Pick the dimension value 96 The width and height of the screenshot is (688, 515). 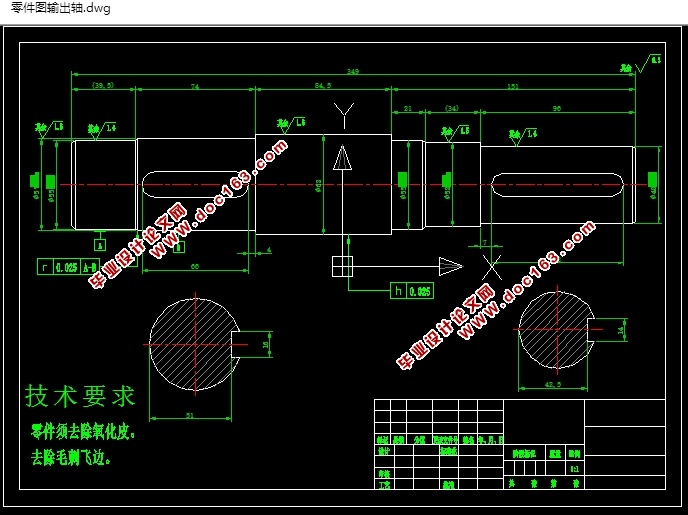[x=556, y=108]
